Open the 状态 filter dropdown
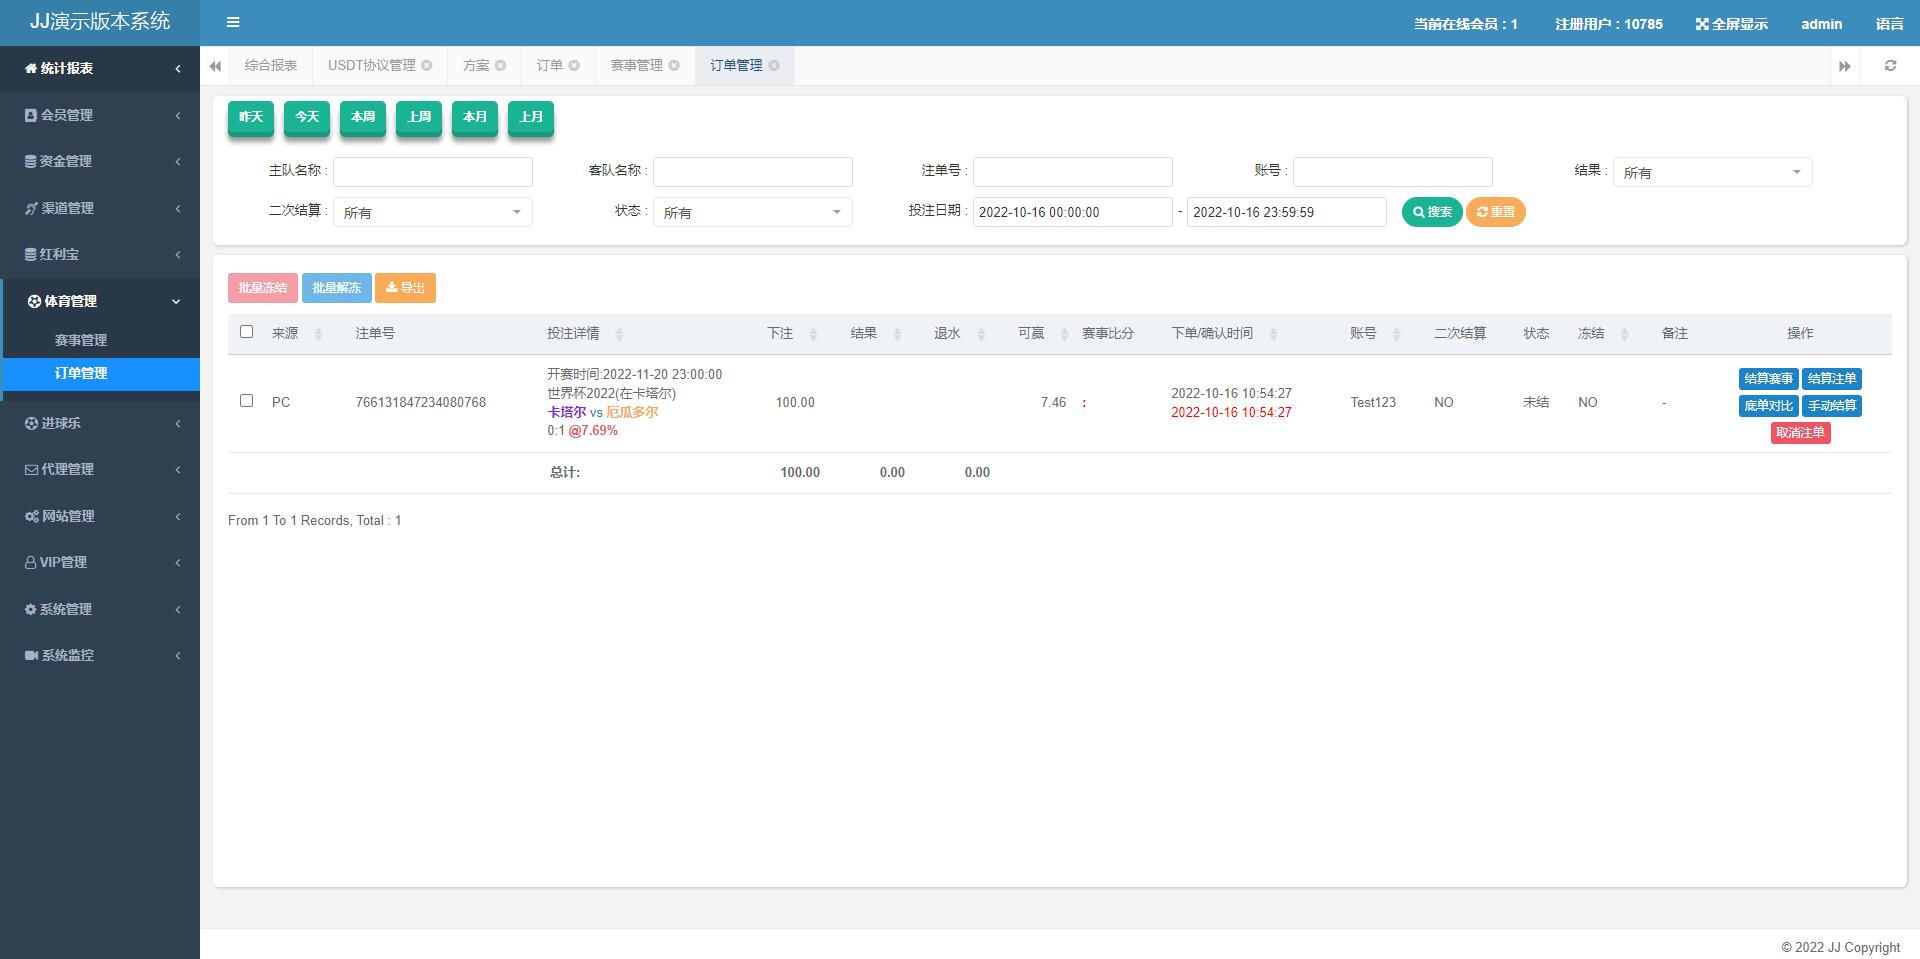The image size is (1920, 959). (752, 211)
